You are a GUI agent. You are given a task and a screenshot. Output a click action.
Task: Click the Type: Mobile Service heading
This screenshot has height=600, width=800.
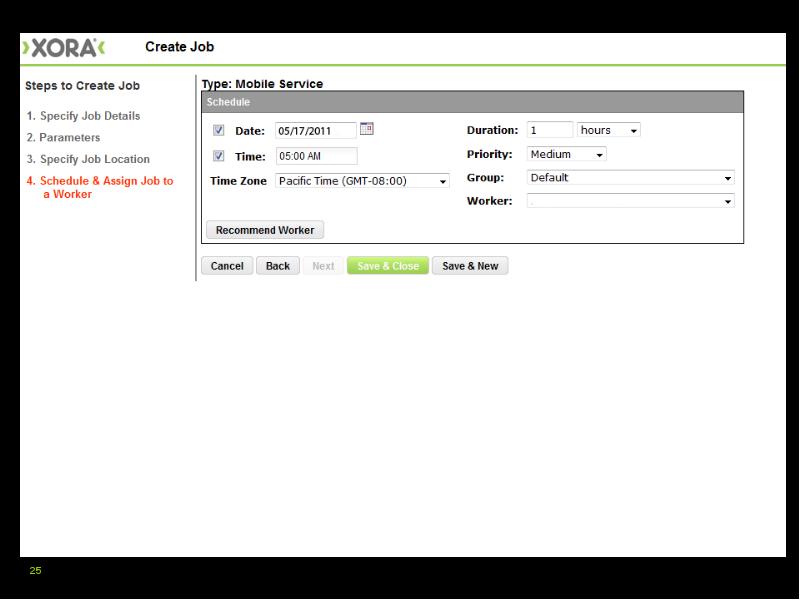(262, 84)
